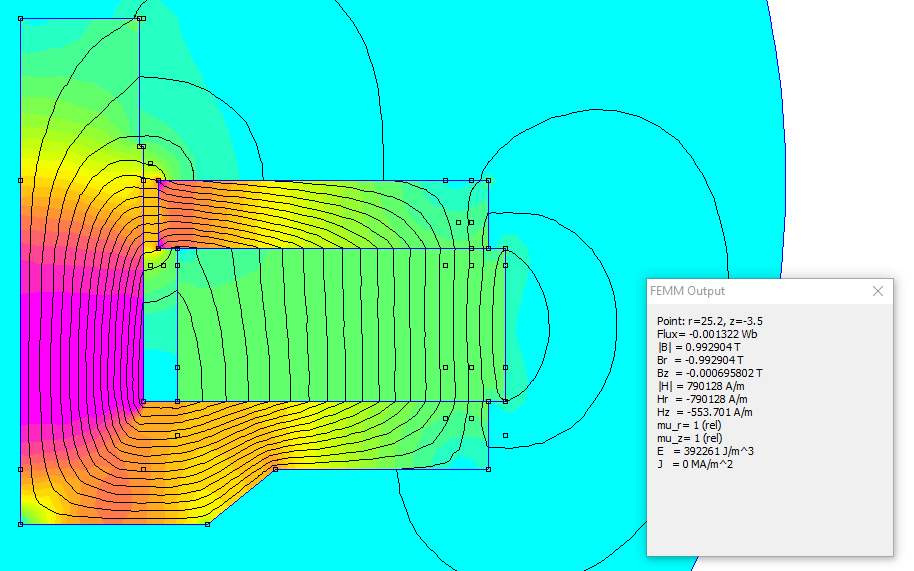Select the 'Hz = -553.701 A/m' value

coord(704,412)
